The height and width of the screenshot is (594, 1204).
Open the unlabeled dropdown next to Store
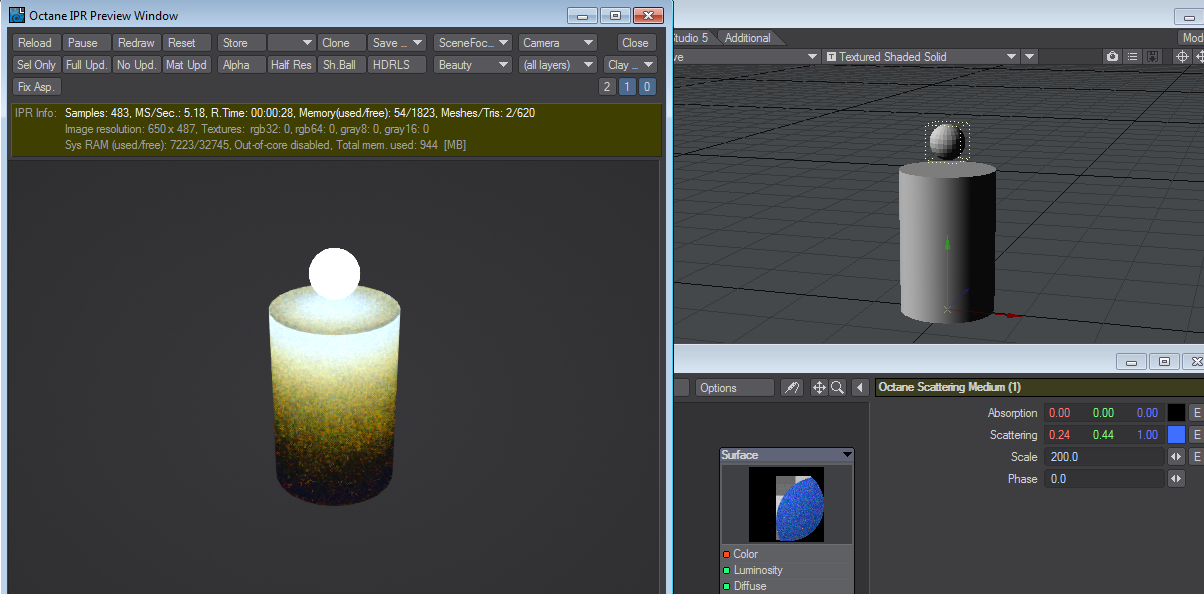pos(291,43)
